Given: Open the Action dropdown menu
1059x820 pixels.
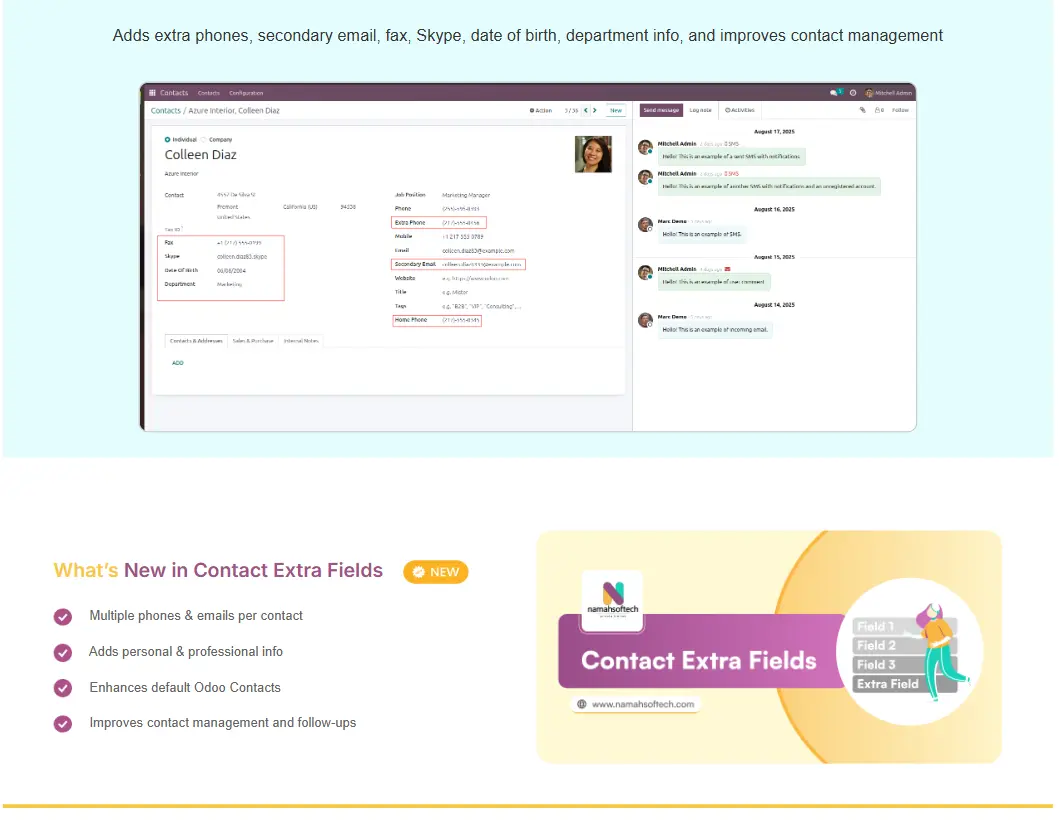Looking at the screenshot, I should pos(541,110).
